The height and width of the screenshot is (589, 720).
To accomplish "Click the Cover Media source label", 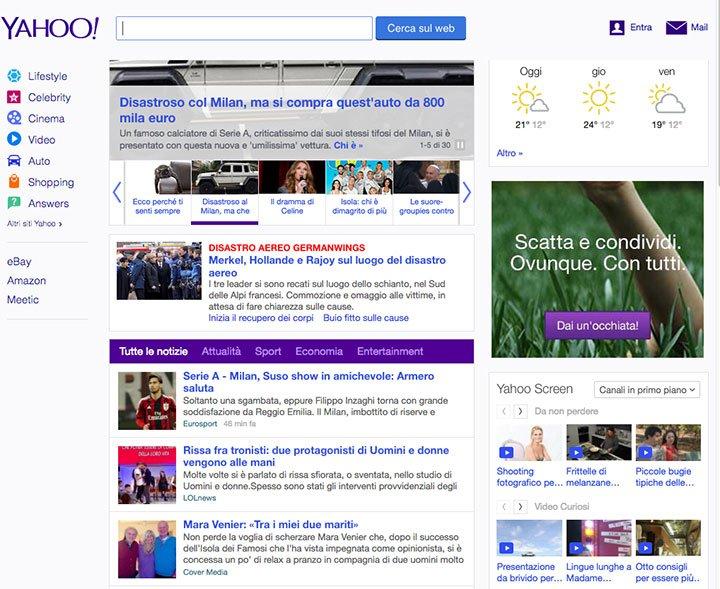I will click(x=205, y=572).
